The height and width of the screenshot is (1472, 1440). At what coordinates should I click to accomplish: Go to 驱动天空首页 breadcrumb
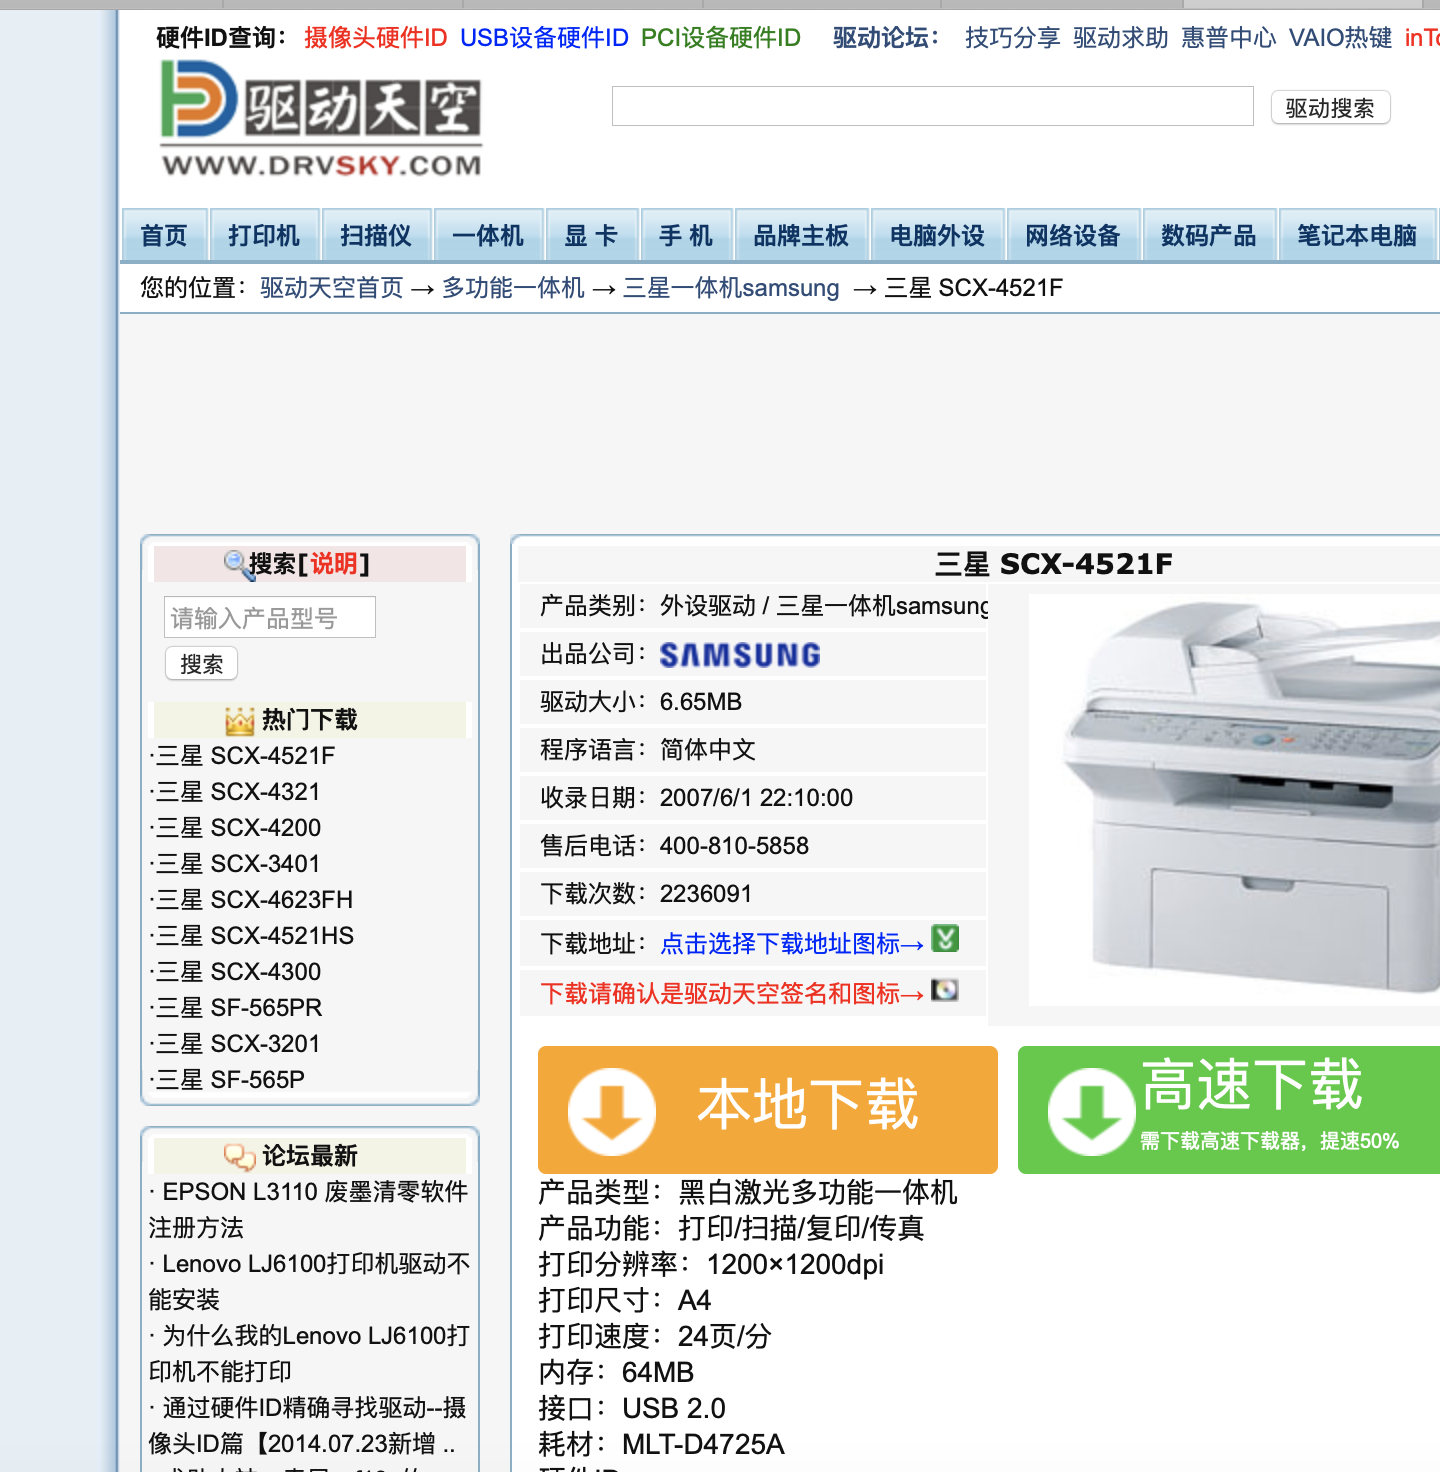click(332, 288)
